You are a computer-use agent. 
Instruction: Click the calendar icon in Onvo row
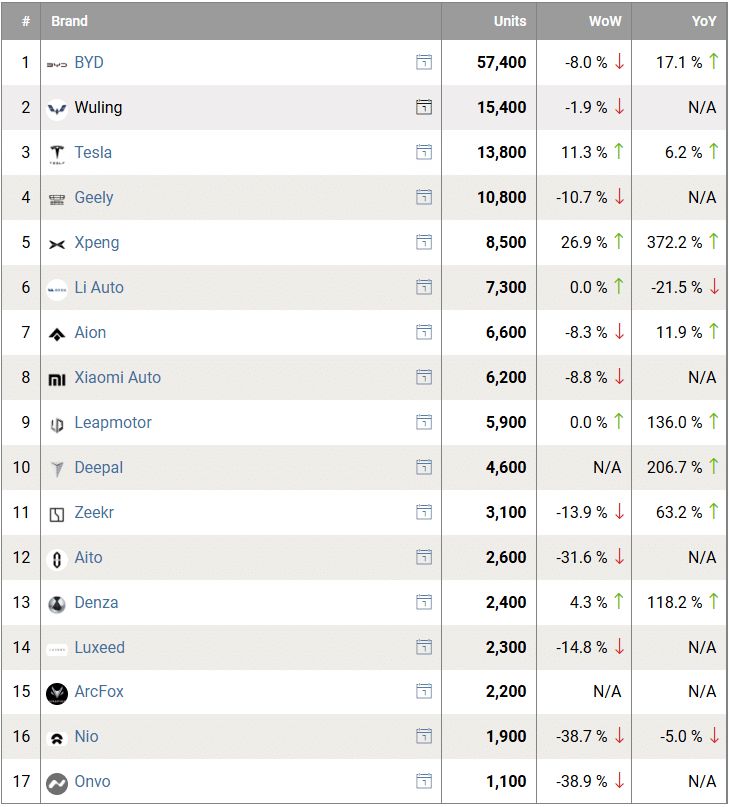tap(424, 781)
